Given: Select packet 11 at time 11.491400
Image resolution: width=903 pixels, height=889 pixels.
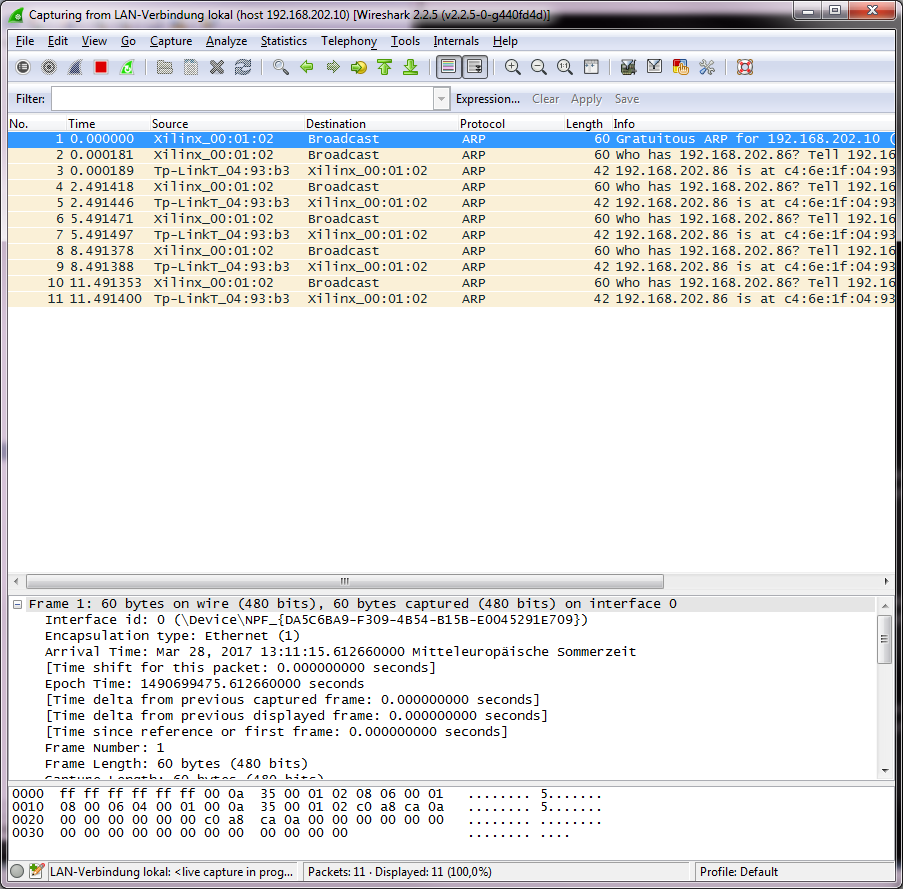Looking at the screenshot, I should coord(452,299).
